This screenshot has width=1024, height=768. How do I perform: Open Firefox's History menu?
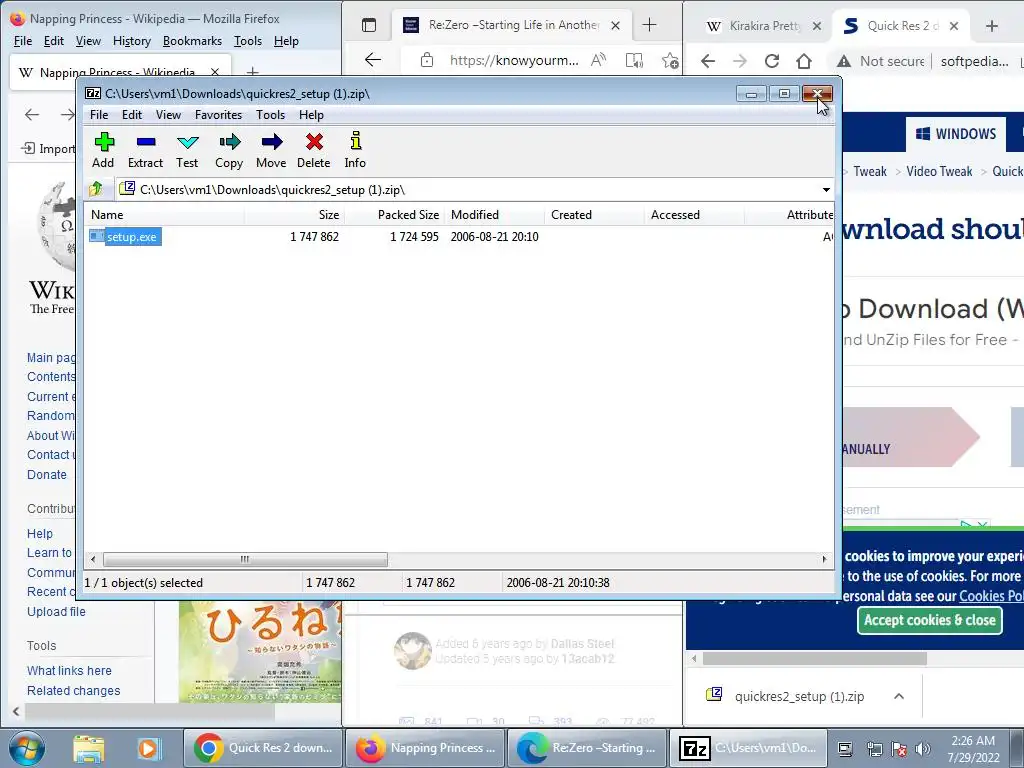pyautogui.click(x=132, y=41)
